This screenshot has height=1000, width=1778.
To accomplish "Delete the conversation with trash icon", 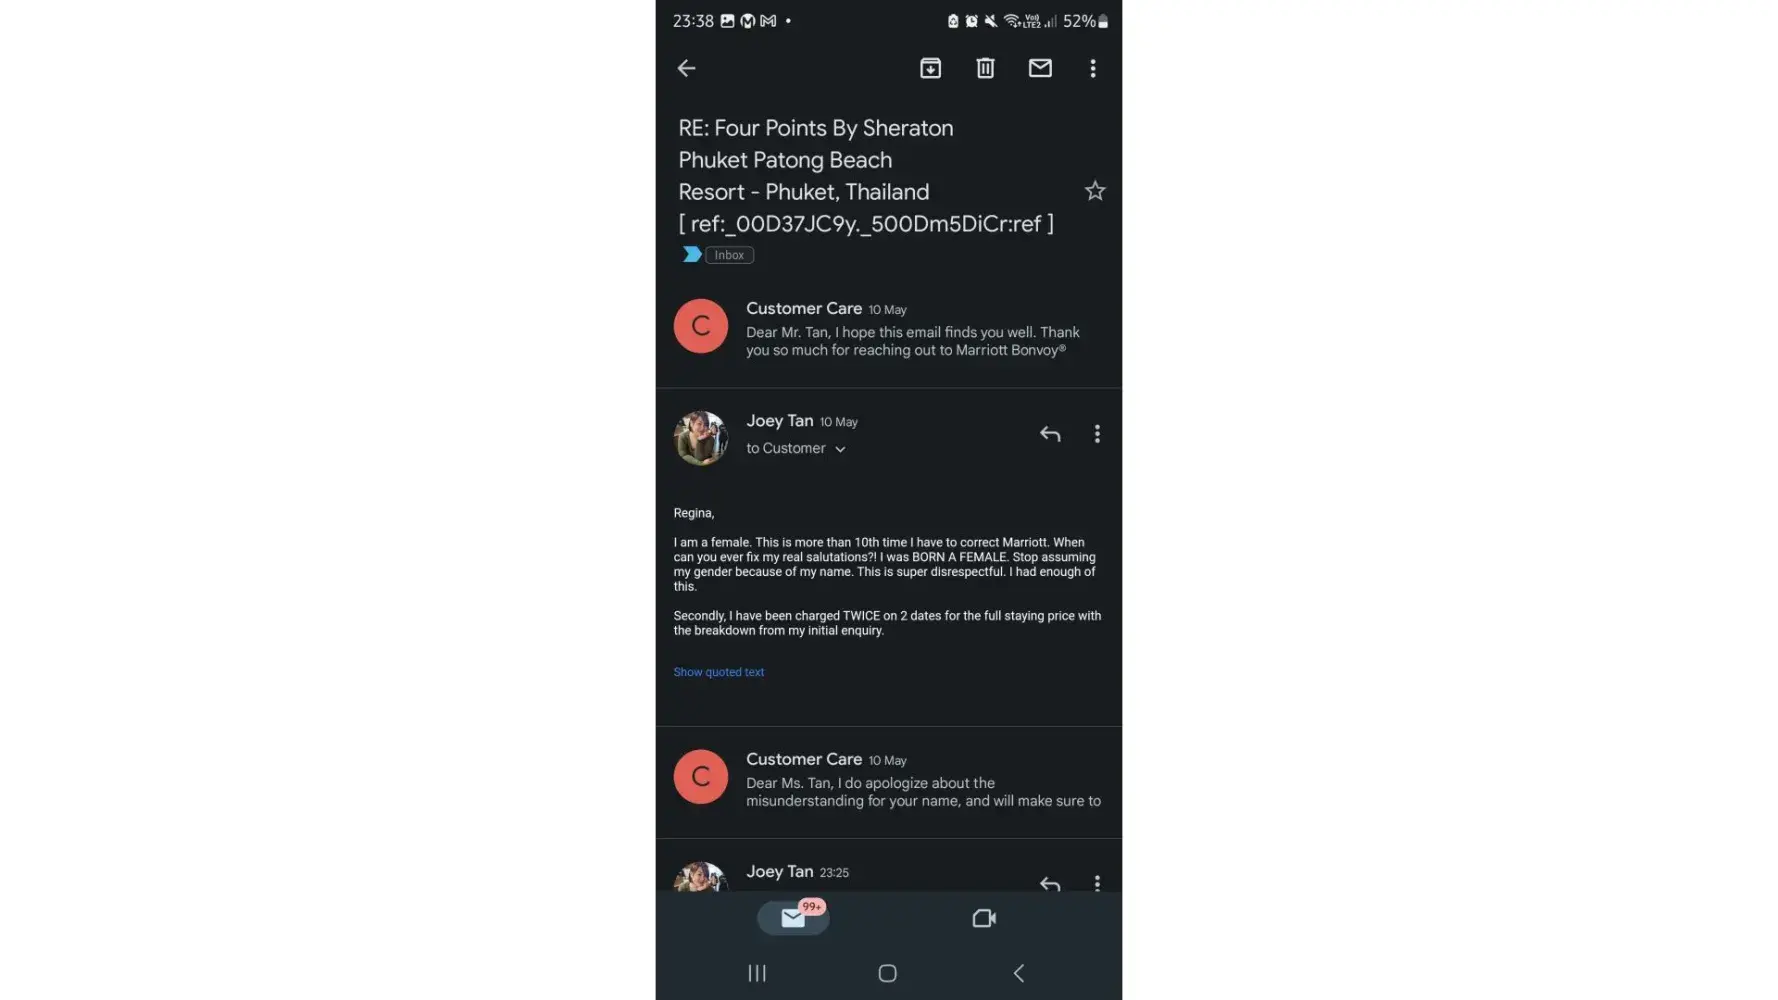I will click(985, 68).
